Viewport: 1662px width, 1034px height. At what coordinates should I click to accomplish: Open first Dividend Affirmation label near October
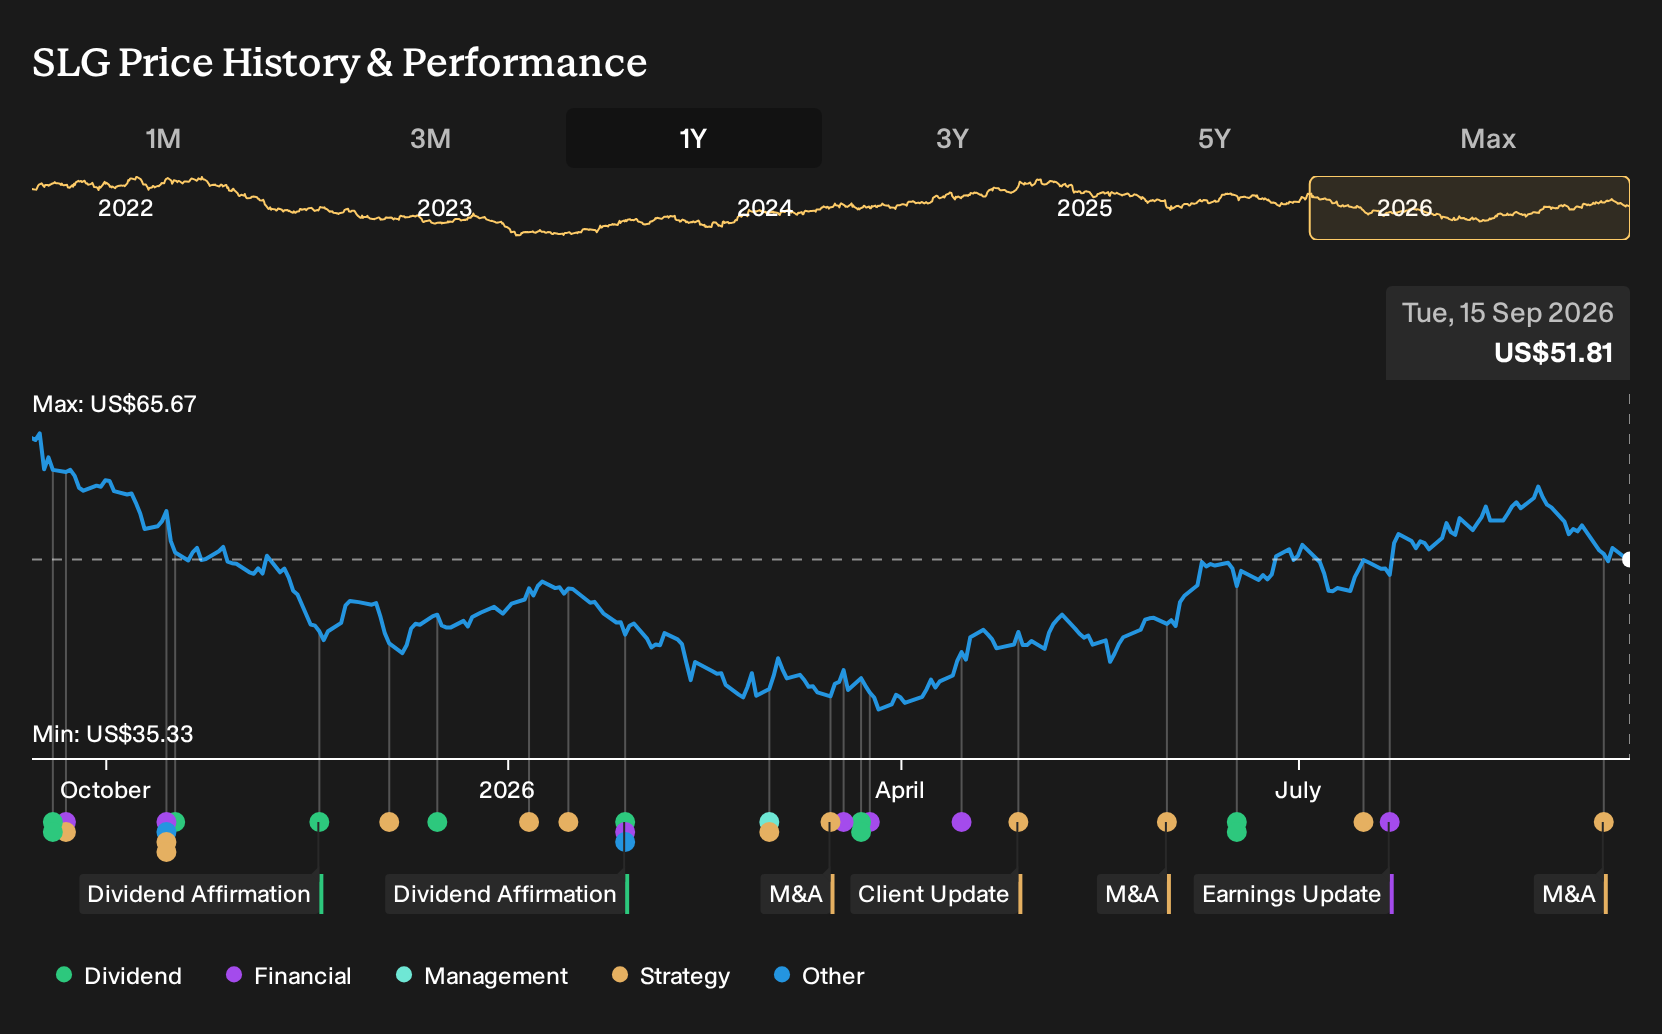click(x=201, y=894)
